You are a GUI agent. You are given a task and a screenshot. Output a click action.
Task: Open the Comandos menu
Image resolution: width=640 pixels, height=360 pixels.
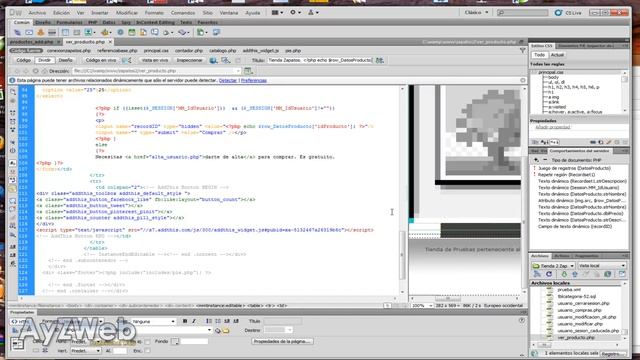pyautogui.click(x=183, y=13)
